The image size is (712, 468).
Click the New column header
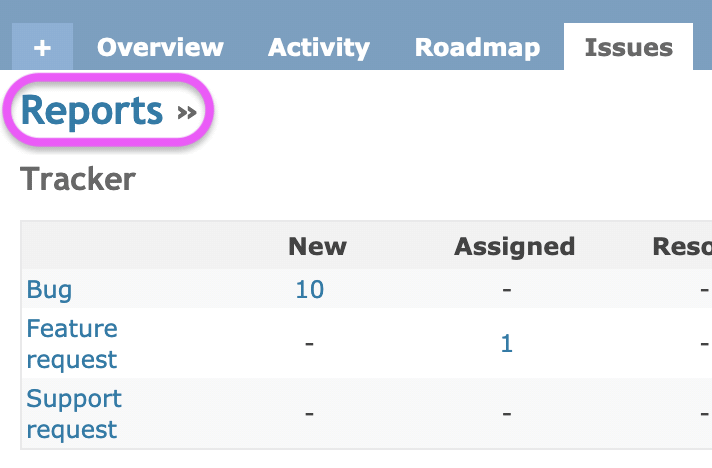(317, 246)
